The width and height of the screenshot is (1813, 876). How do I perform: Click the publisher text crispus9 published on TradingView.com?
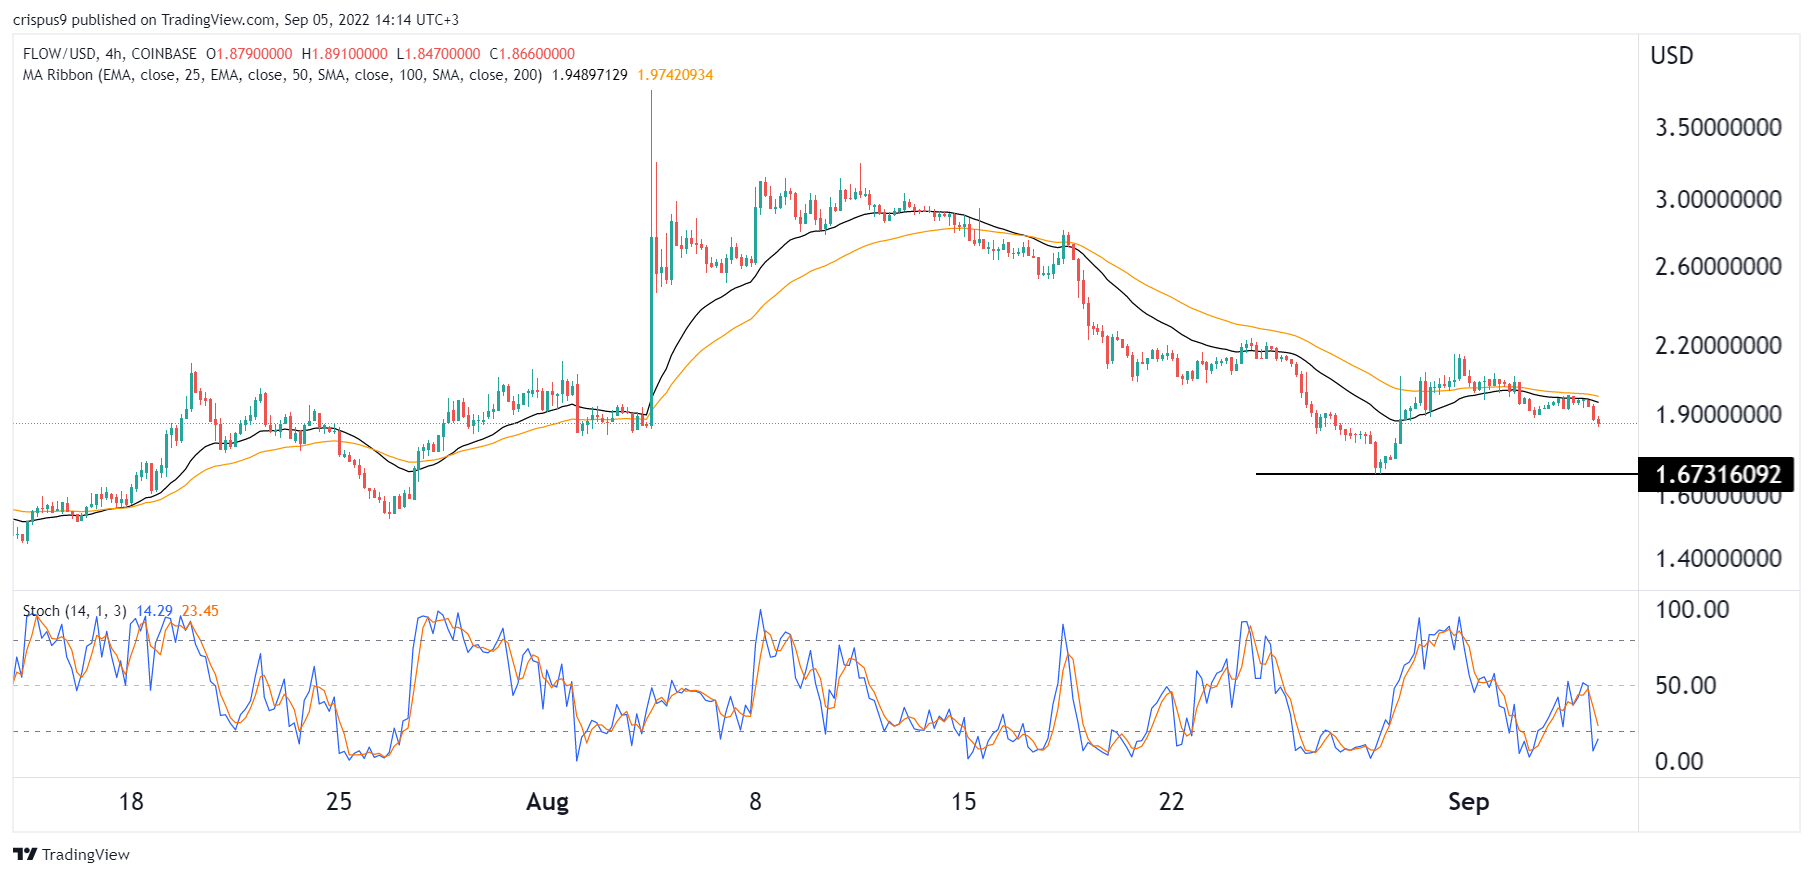coord(144,20)
